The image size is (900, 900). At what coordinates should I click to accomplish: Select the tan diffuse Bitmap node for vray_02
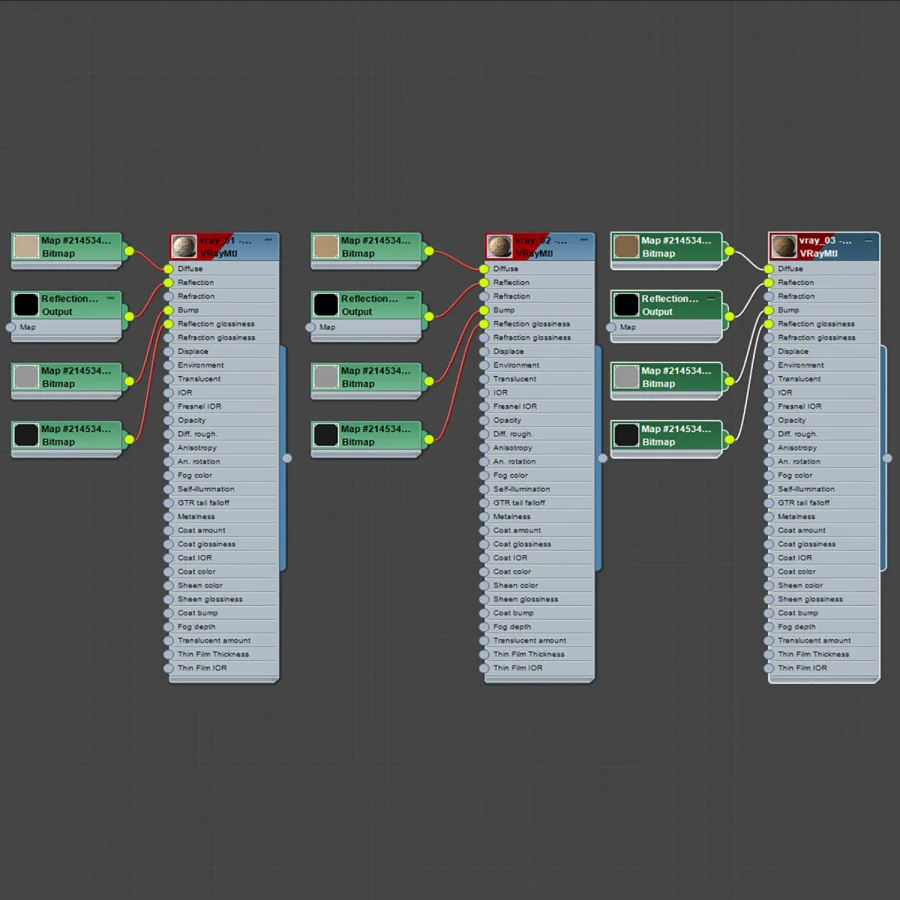click(x=367, y=251)
